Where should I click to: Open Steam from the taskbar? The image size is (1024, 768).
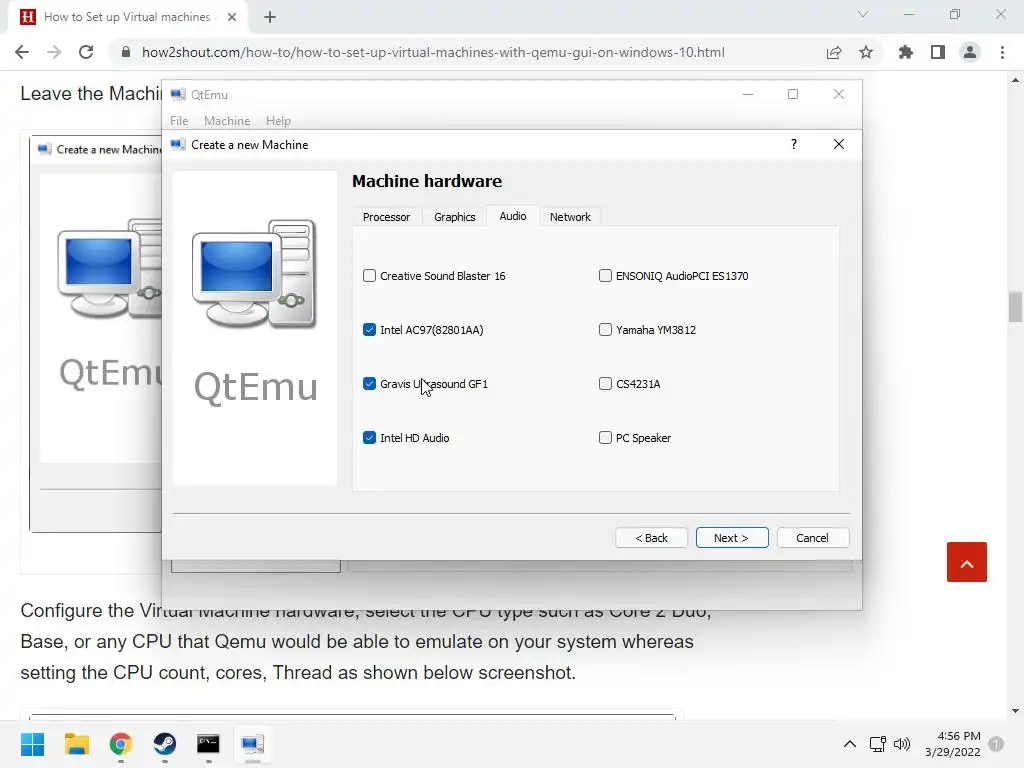click(x=165, y=744)
